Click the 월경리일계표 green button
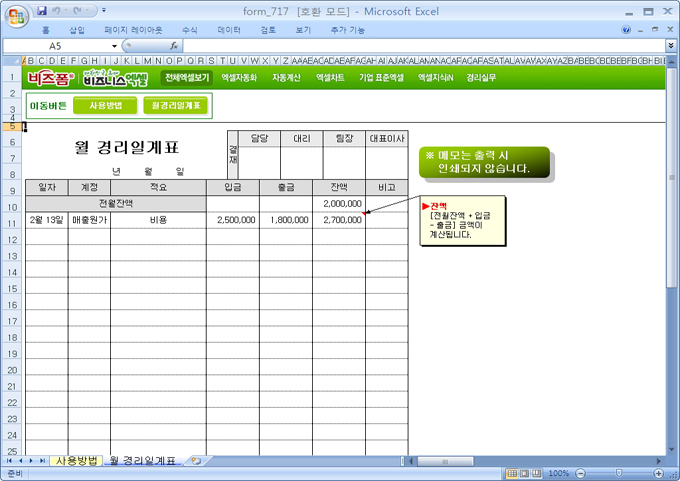 tap(176, 105)
